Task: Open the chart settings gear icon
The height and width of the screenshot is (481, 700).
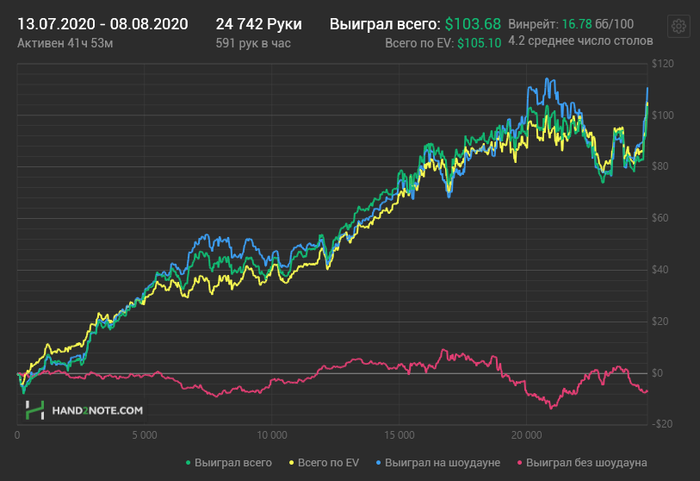Action: [679, 26]
